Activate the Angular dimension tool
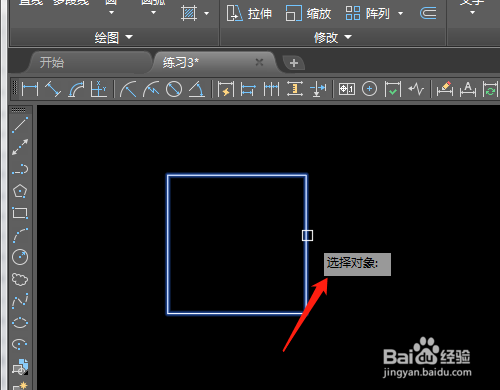500x390 pixels. coord(197,89)
